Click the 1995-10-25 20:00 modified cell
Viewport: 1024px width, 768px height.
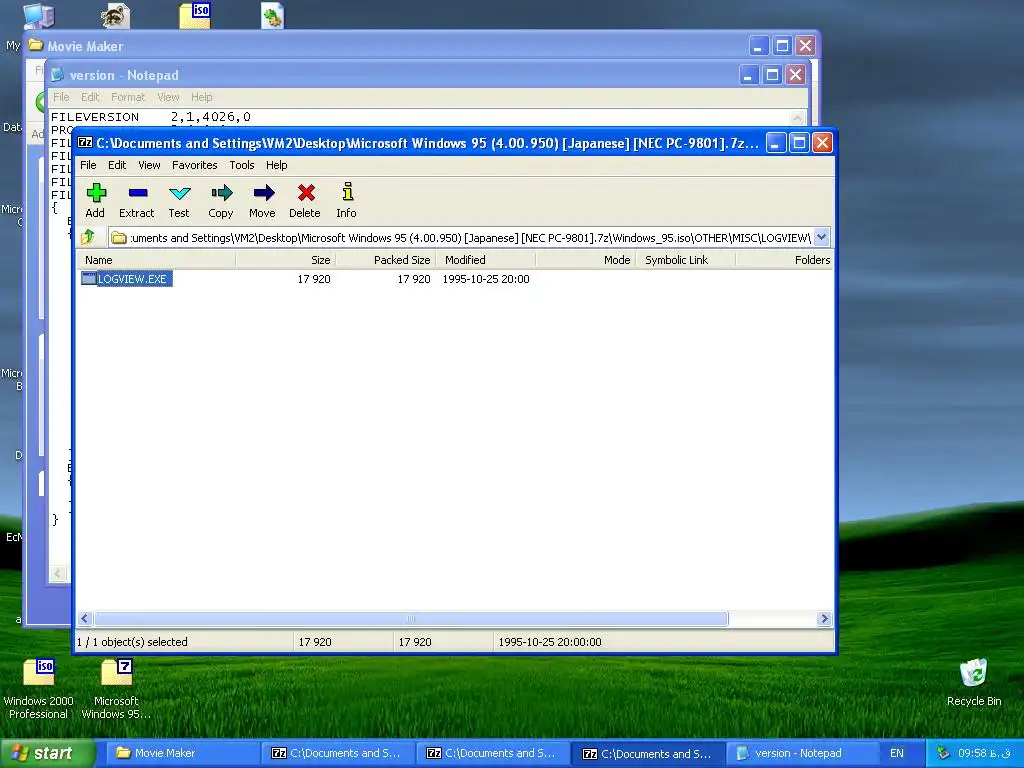coord(486,279)
